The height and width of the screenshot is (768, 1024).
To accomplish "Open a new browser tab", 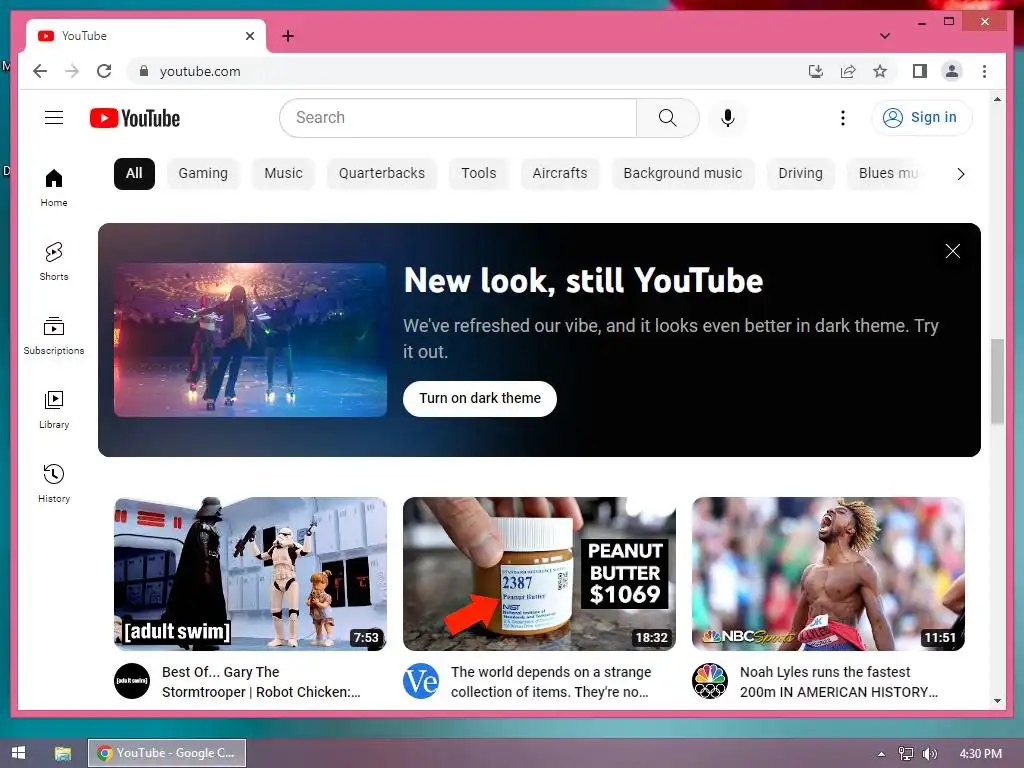I will pyautogui.click(x=287, y=36).
